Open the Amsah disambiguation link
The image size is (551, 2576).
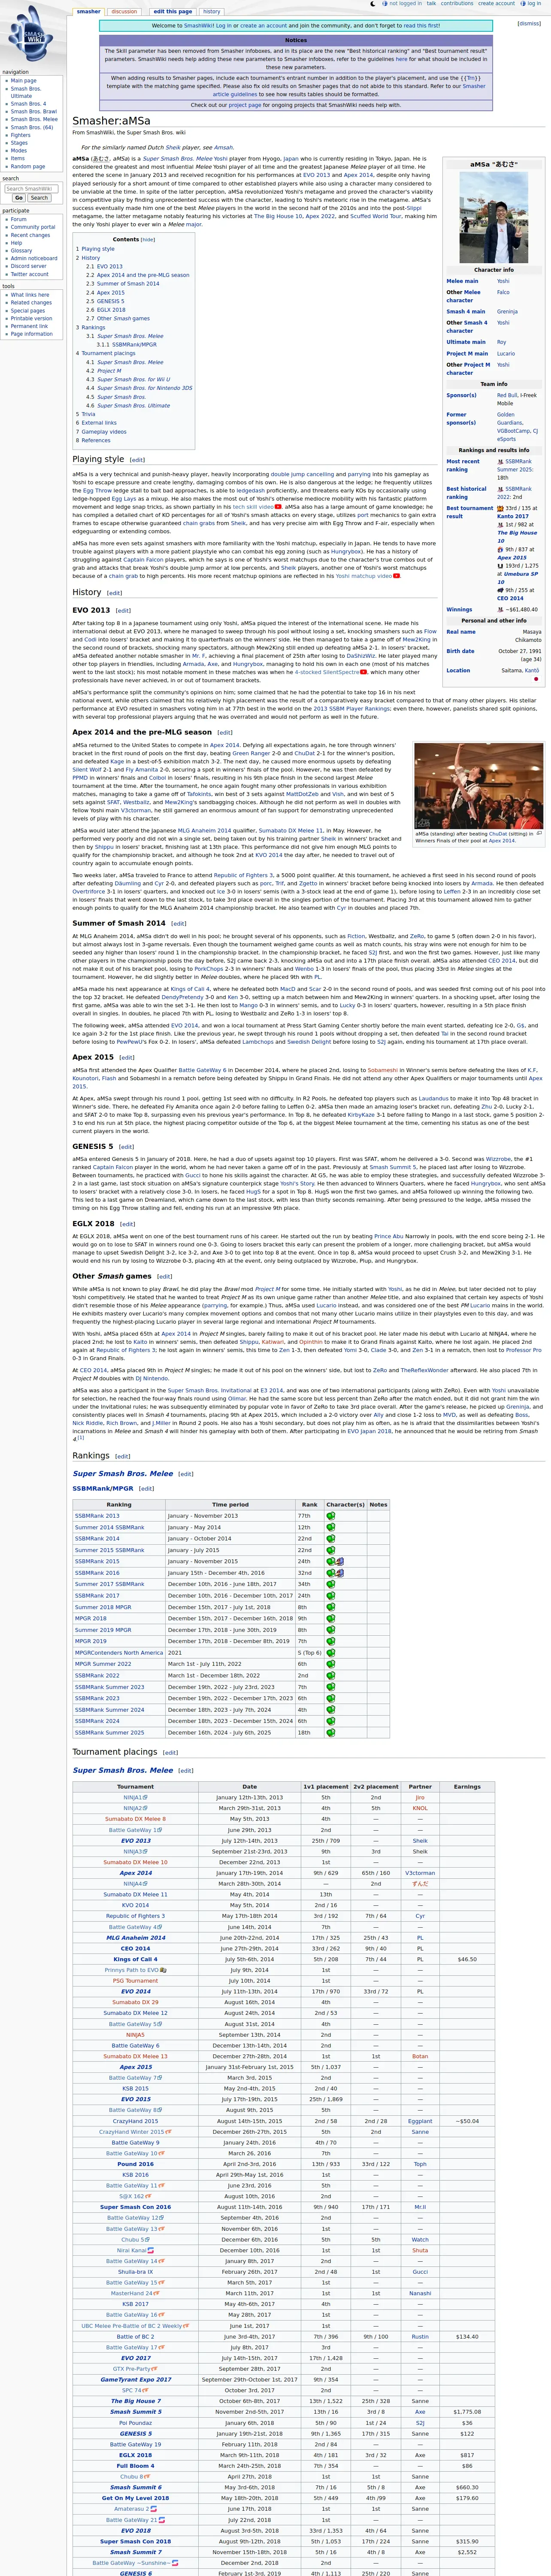(x=224, y=147)
